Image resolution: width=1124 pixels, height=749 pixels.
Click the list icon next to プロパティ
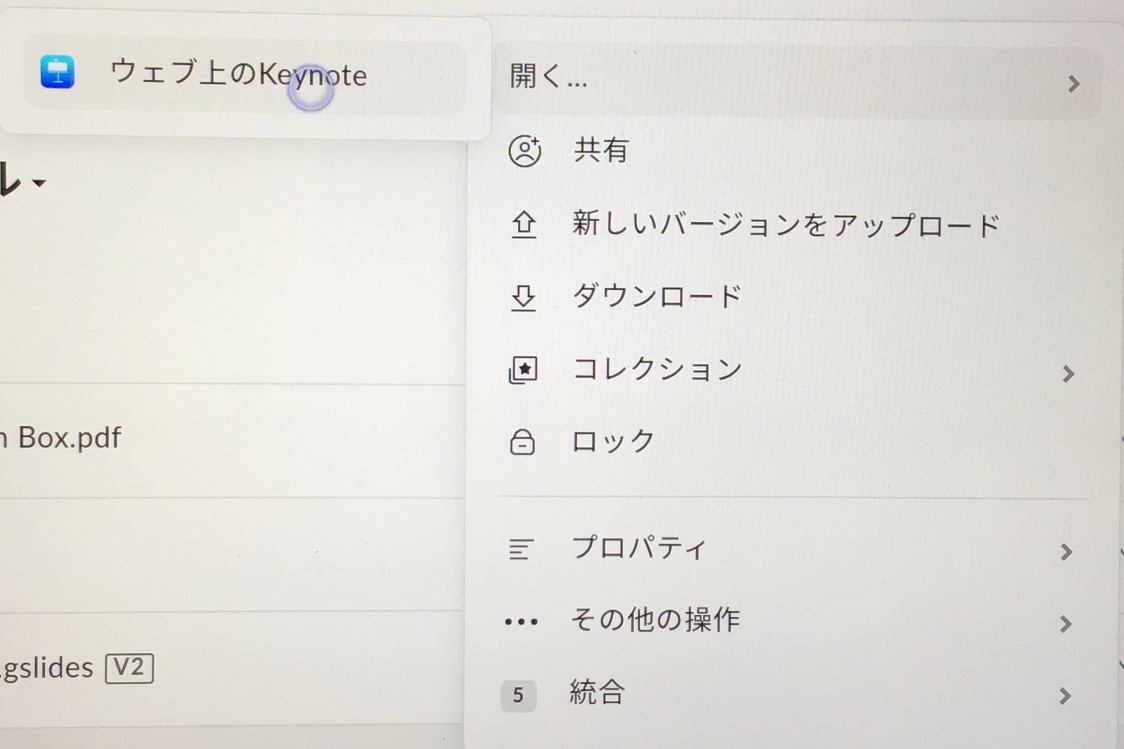pos(519,548)
